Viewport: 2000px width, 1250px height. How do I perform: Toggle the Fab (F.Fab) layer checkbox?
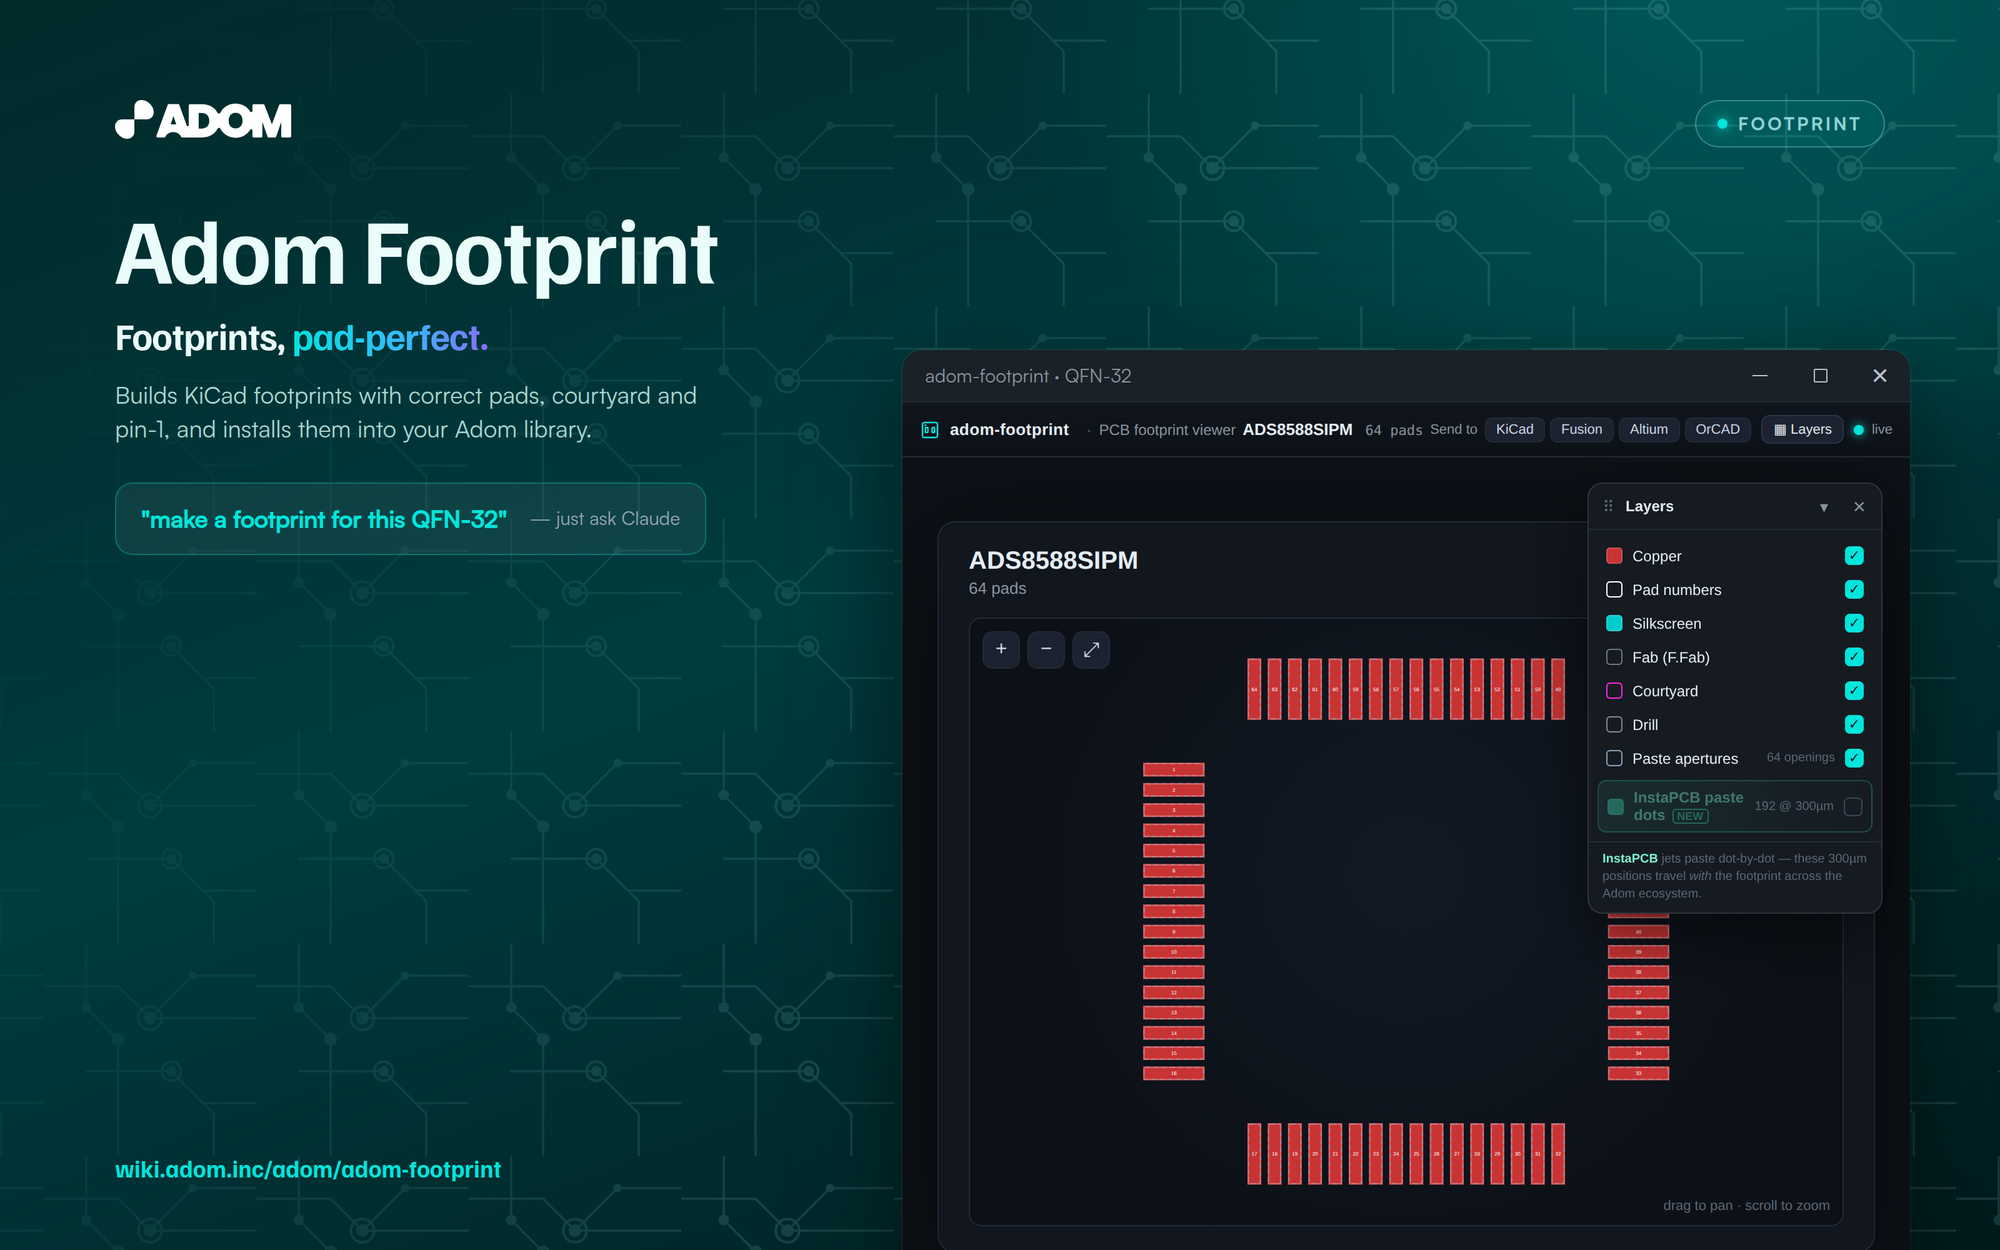tap(1854, 657)
